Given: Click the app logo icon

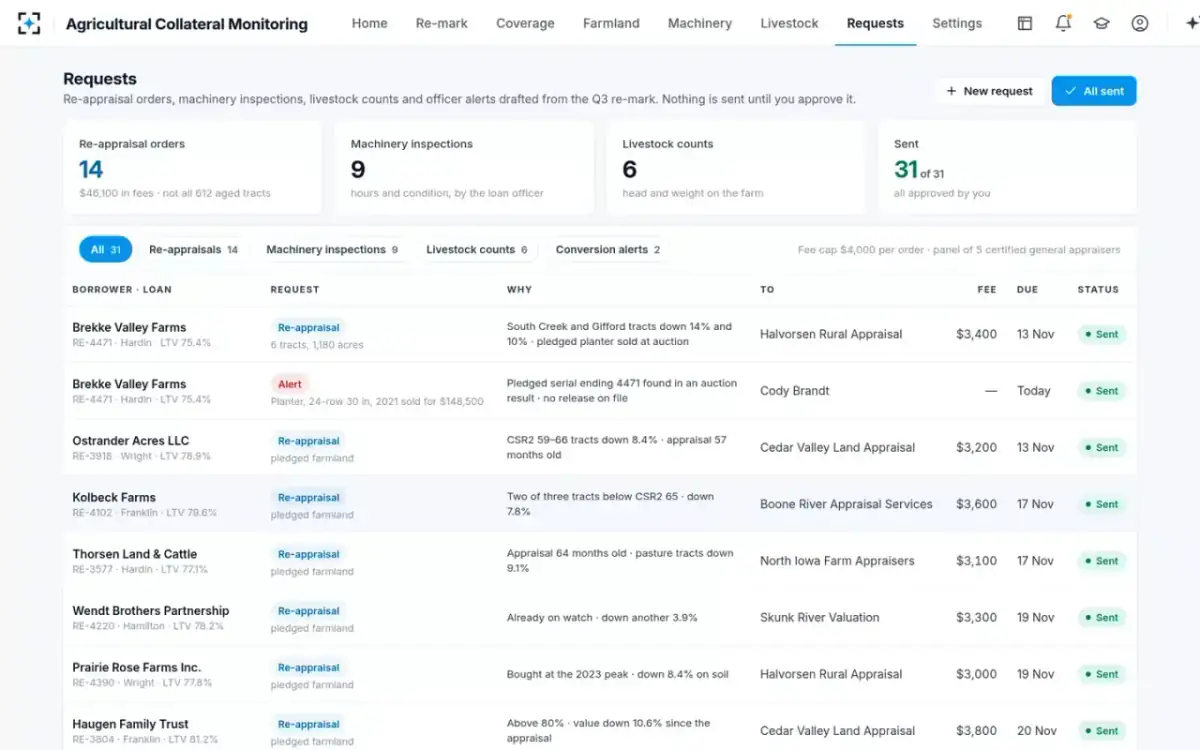Looking at the screenshot, I should click(29, 23).
